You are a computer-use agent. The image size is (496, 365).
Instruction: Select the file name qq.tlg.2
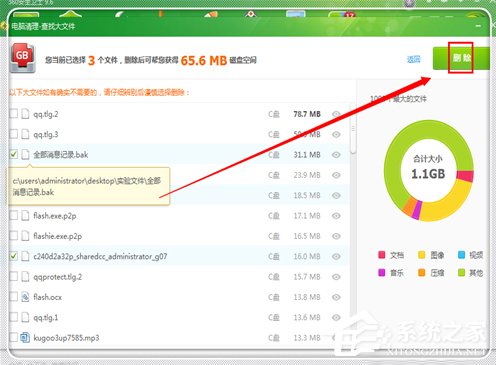[x=46, y=114]
